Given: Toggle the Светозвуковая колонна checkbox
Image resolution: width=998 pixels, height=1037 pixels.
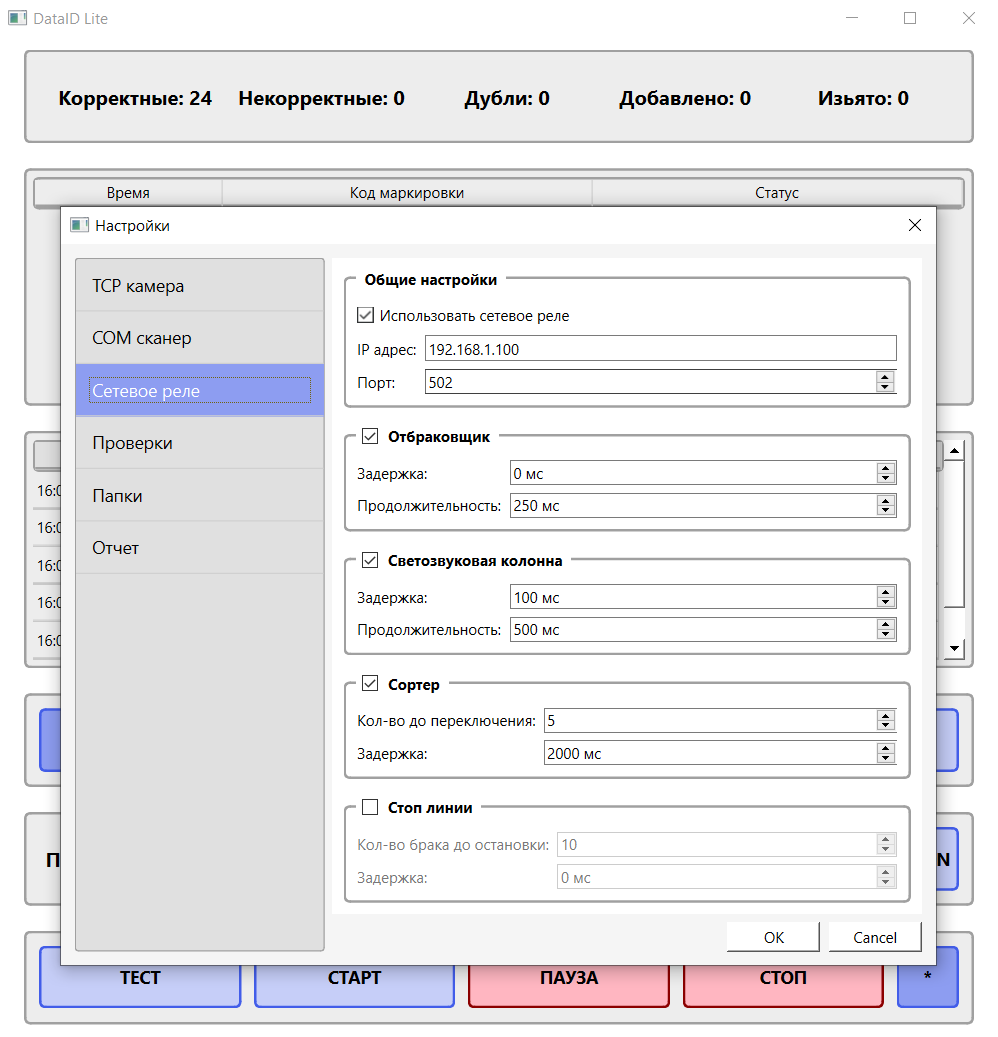Looking at the screenshot, I should (x=368, y=560).
